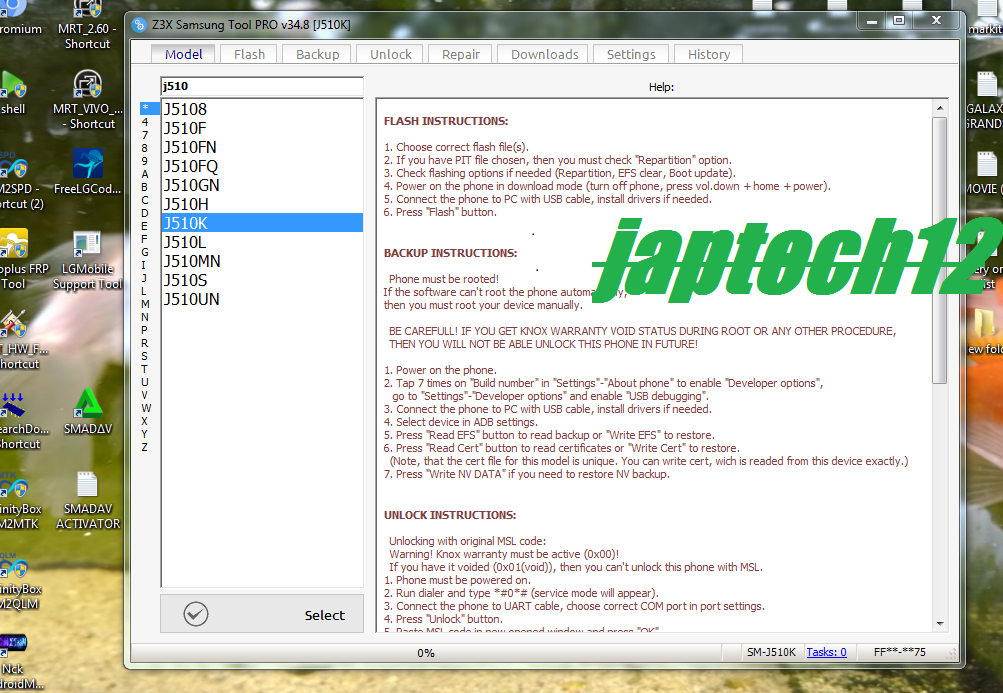Image resolution: width=1003 pixels, height=693 pixels.
Task: Open the Repair tab
Action: point(461,54)
